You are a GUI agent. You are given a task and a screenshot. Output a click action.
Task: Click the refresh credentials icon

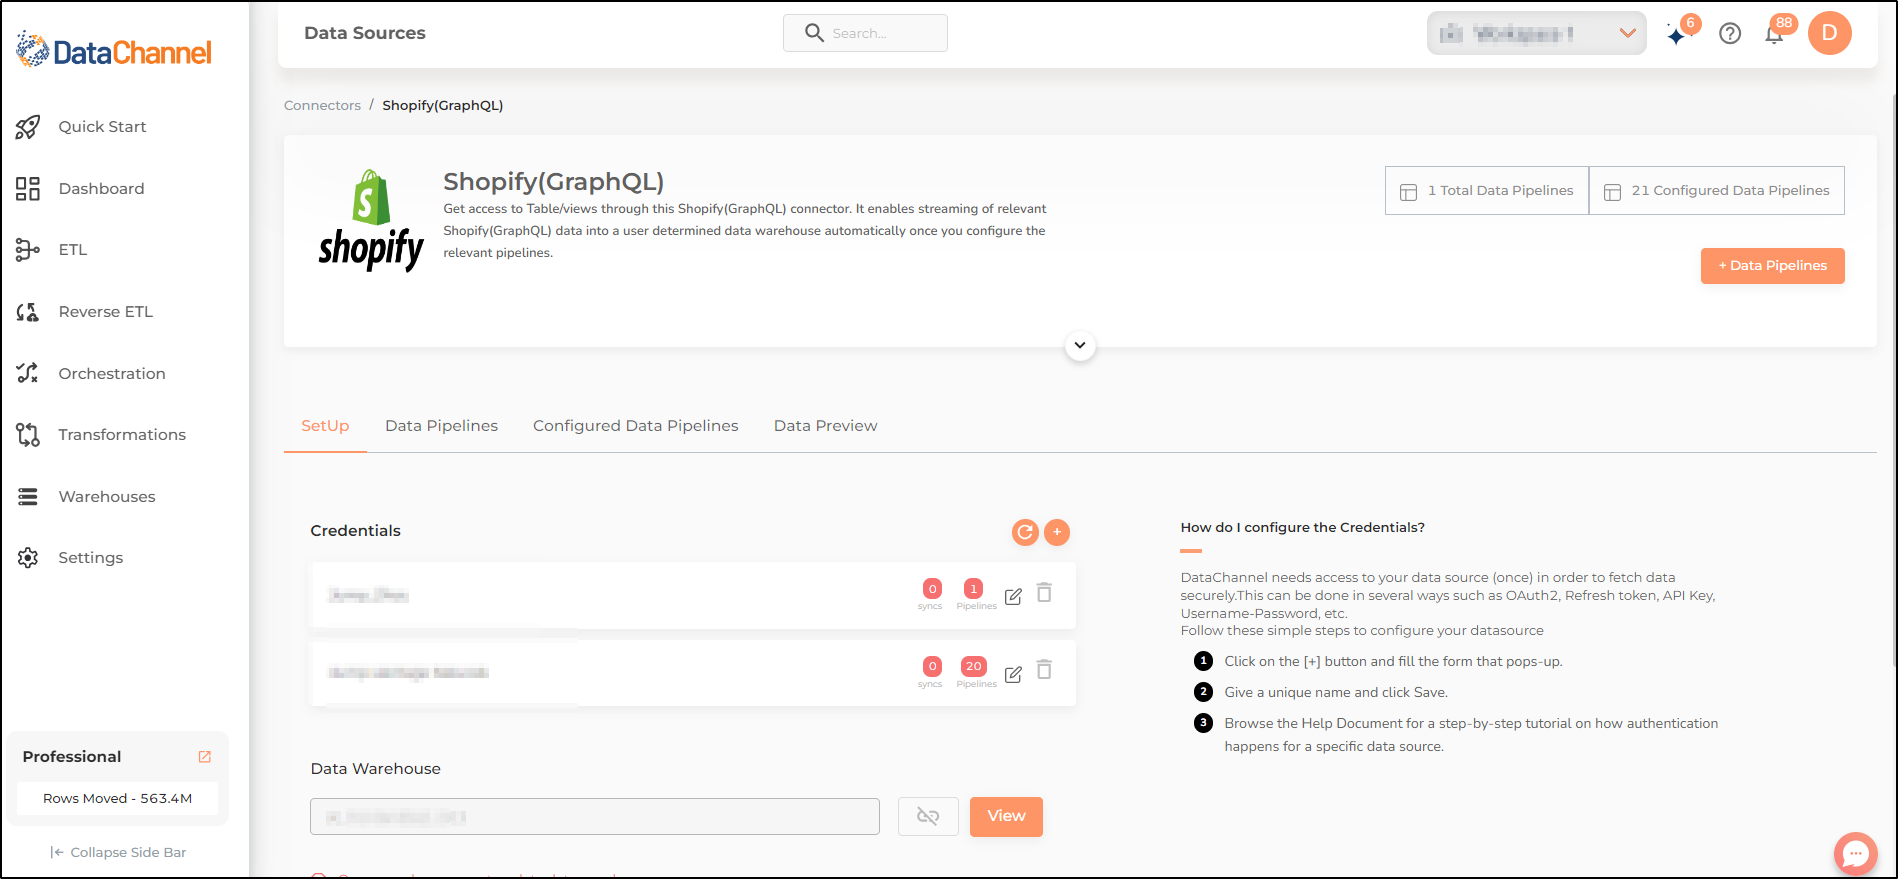tap(1025, 532)
